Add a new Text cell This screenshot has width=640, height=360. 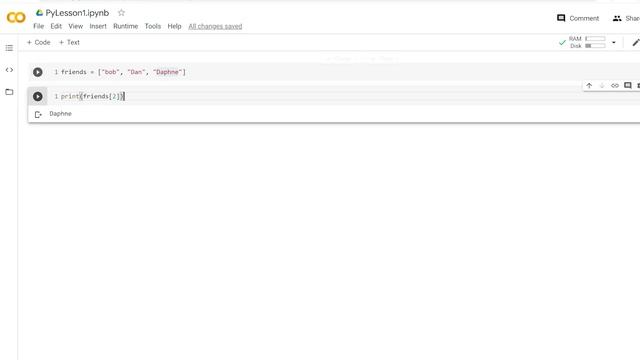[69, 42]
